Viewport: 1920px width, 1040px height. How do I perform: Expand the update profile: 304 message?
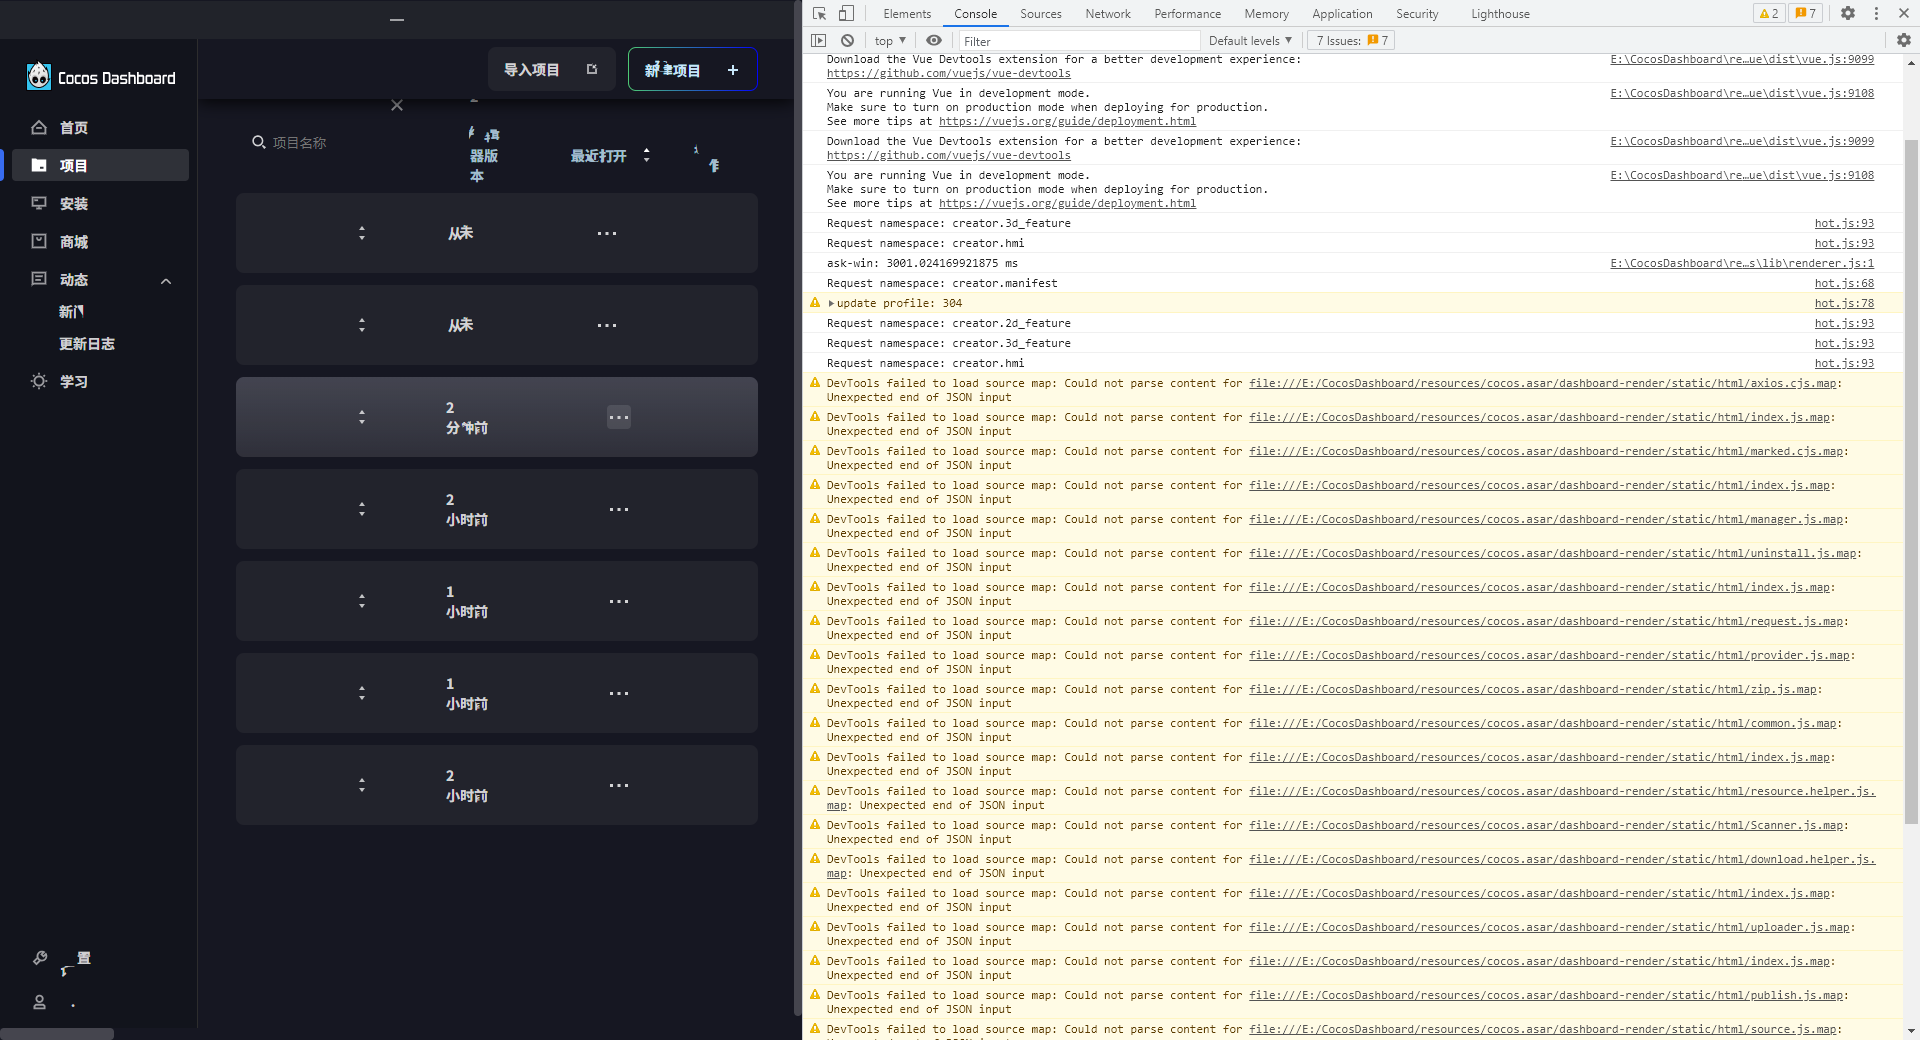click(x=831, y=303)
